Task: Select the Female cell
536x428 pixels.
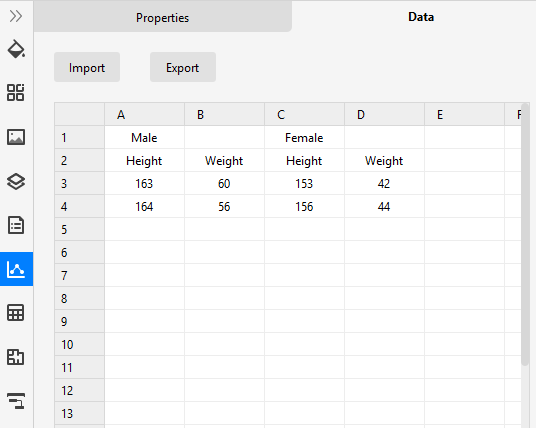Action: pos(305,137)
